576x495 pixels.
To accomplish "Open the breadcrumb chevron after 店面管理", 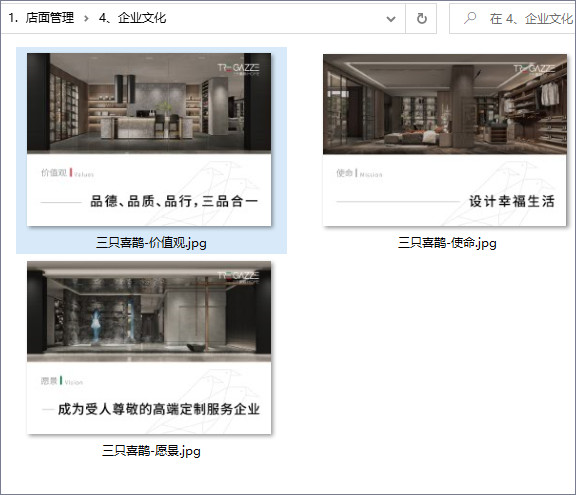I will click(86, 18).
